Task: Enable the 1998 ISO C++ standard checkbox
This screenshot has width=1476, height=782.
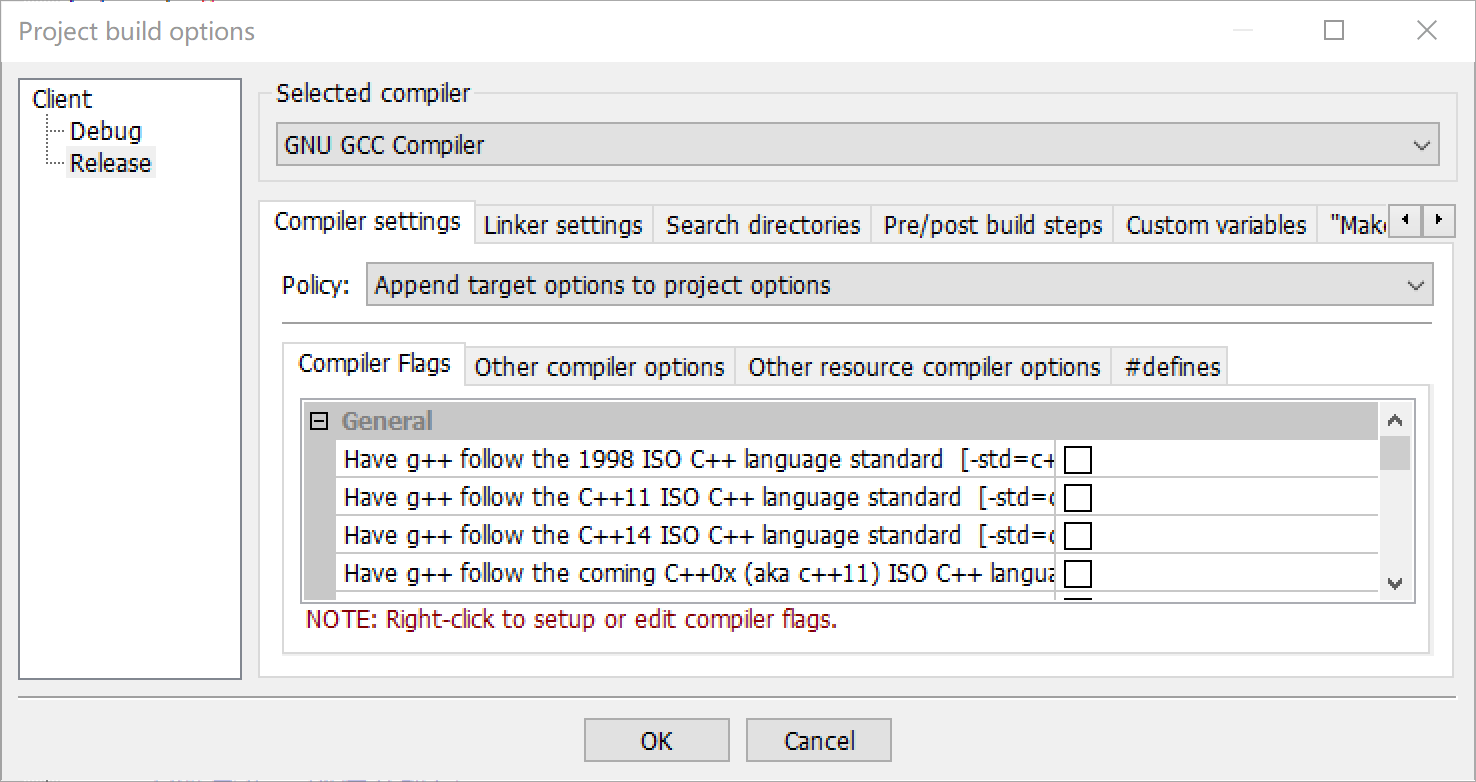Action: click(x=1077, y=459)
